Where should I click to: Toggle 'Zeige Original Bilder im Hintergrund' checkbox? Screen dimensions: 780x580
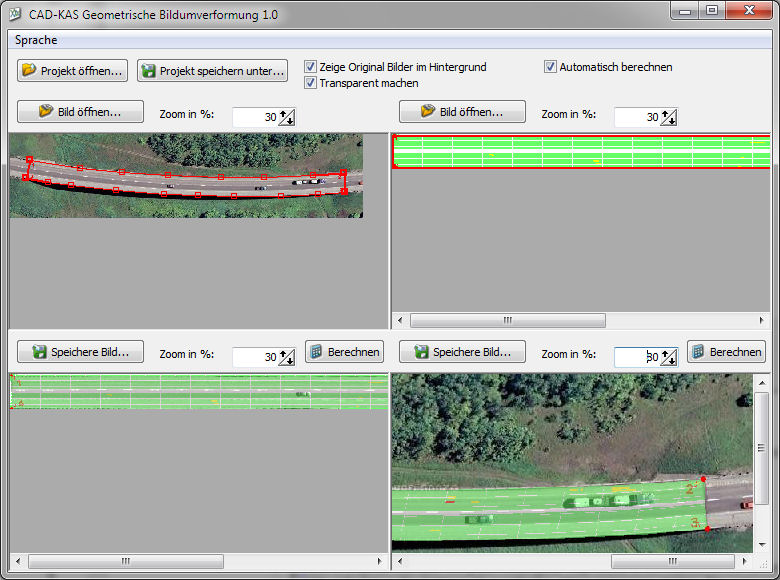click(311, 67)
